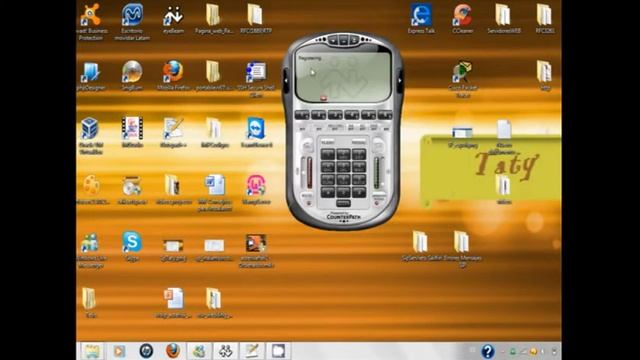Select the Express Talk desktop shortcut
Viewport: 640px width, 360px height.
pos(421,18)
